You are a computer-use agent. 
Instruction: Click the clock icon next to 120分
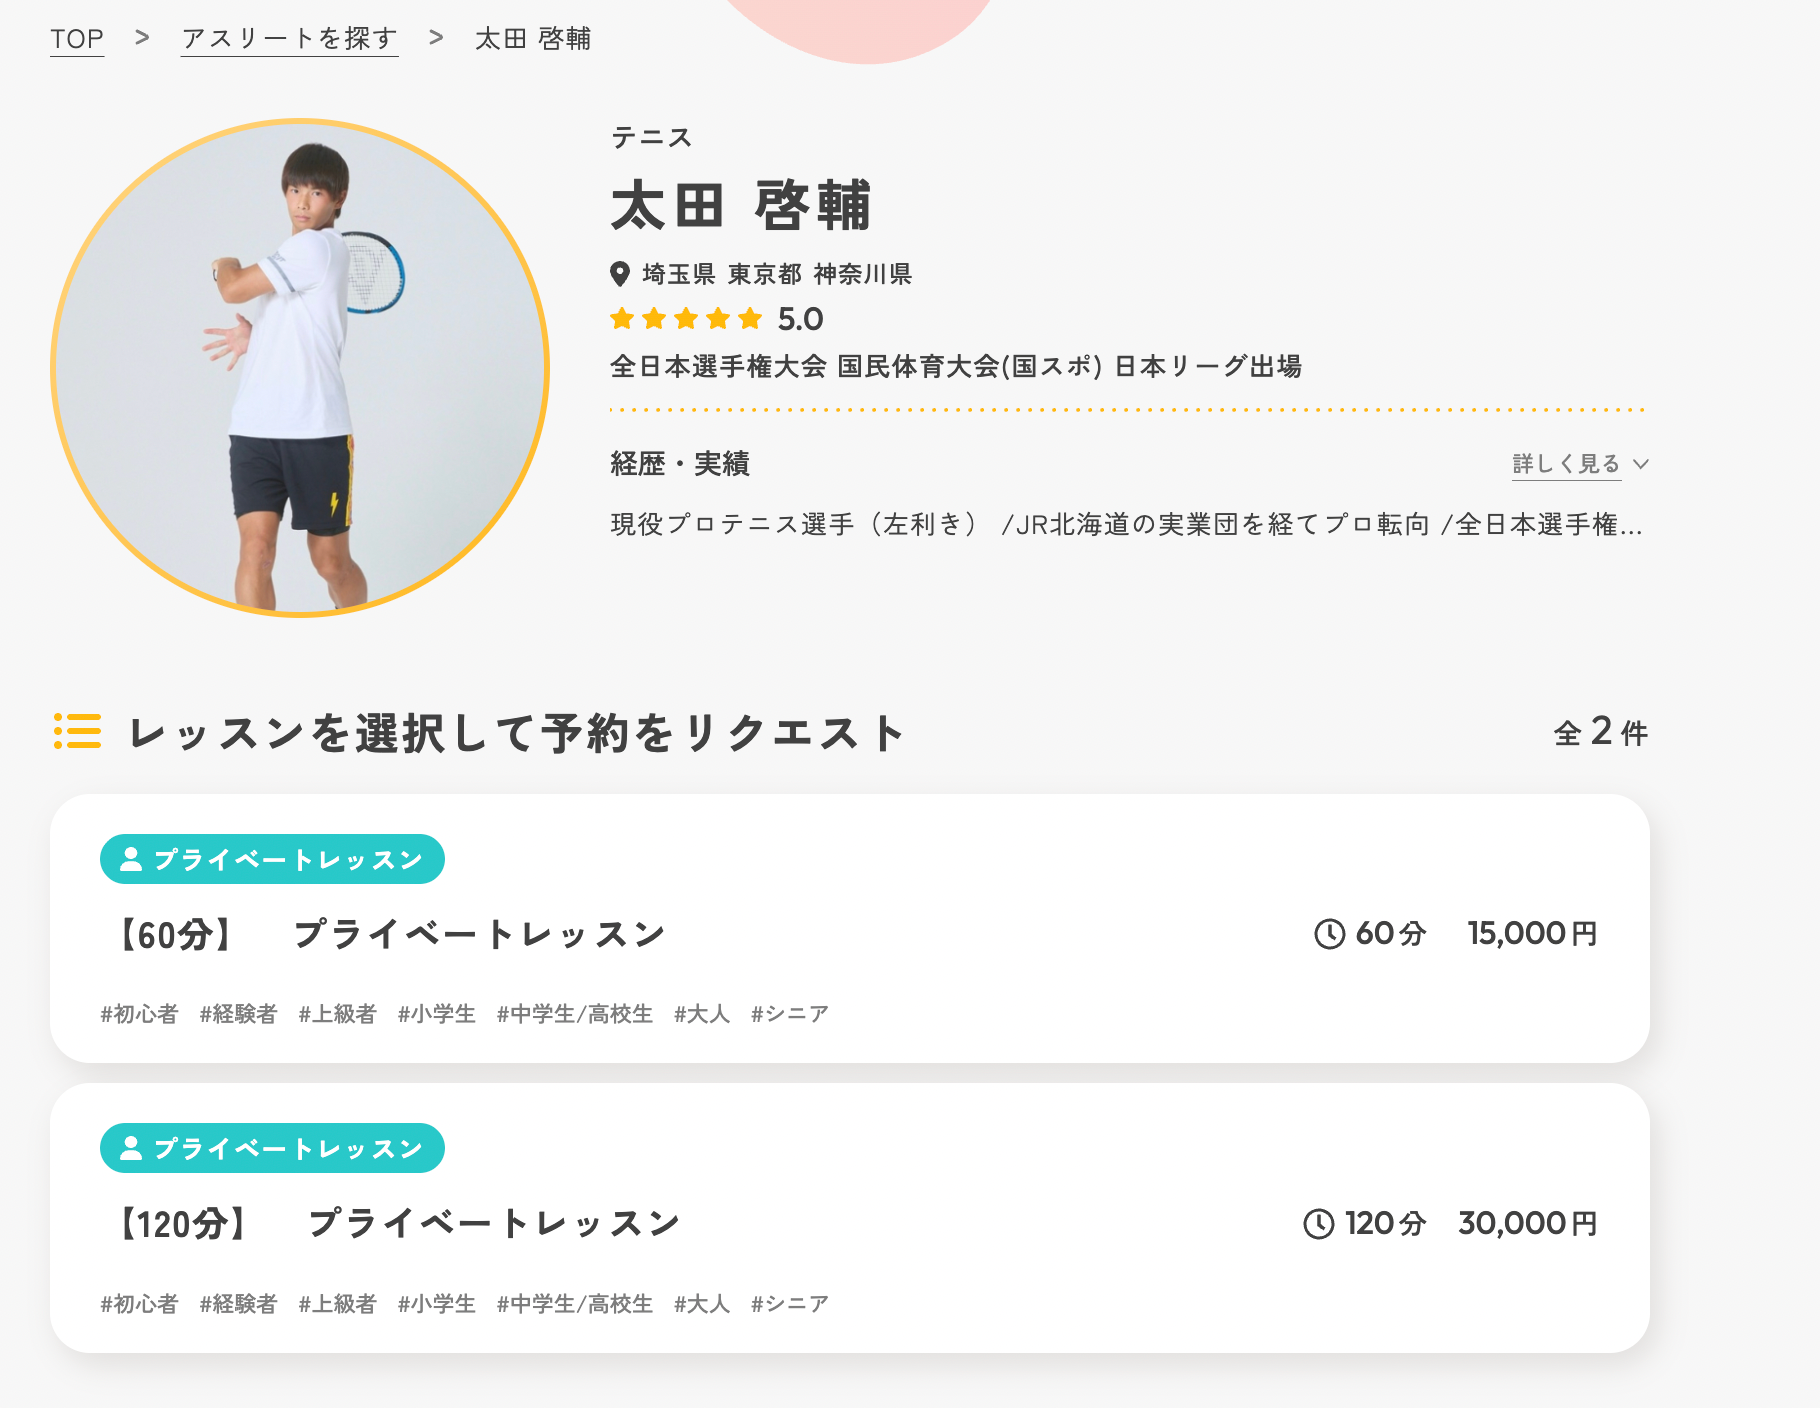point(1319,1224)
